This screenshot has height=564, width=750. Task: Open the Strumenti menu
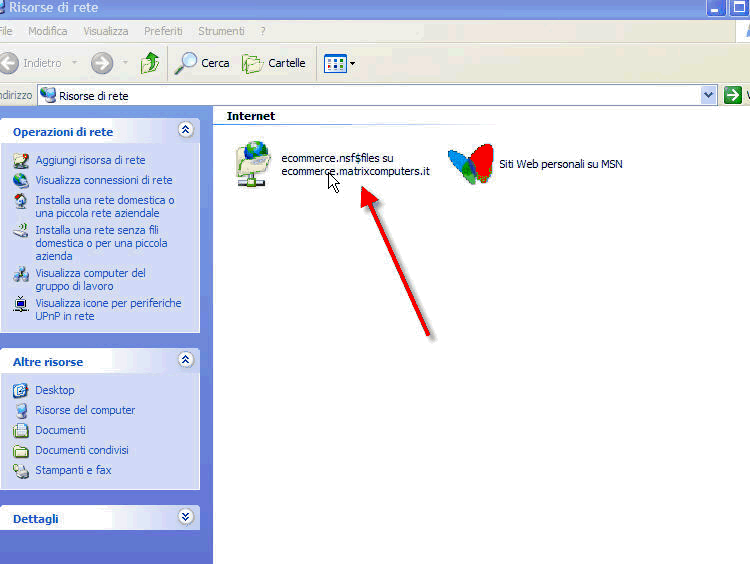pyautogui.click(x=221, y=31)
